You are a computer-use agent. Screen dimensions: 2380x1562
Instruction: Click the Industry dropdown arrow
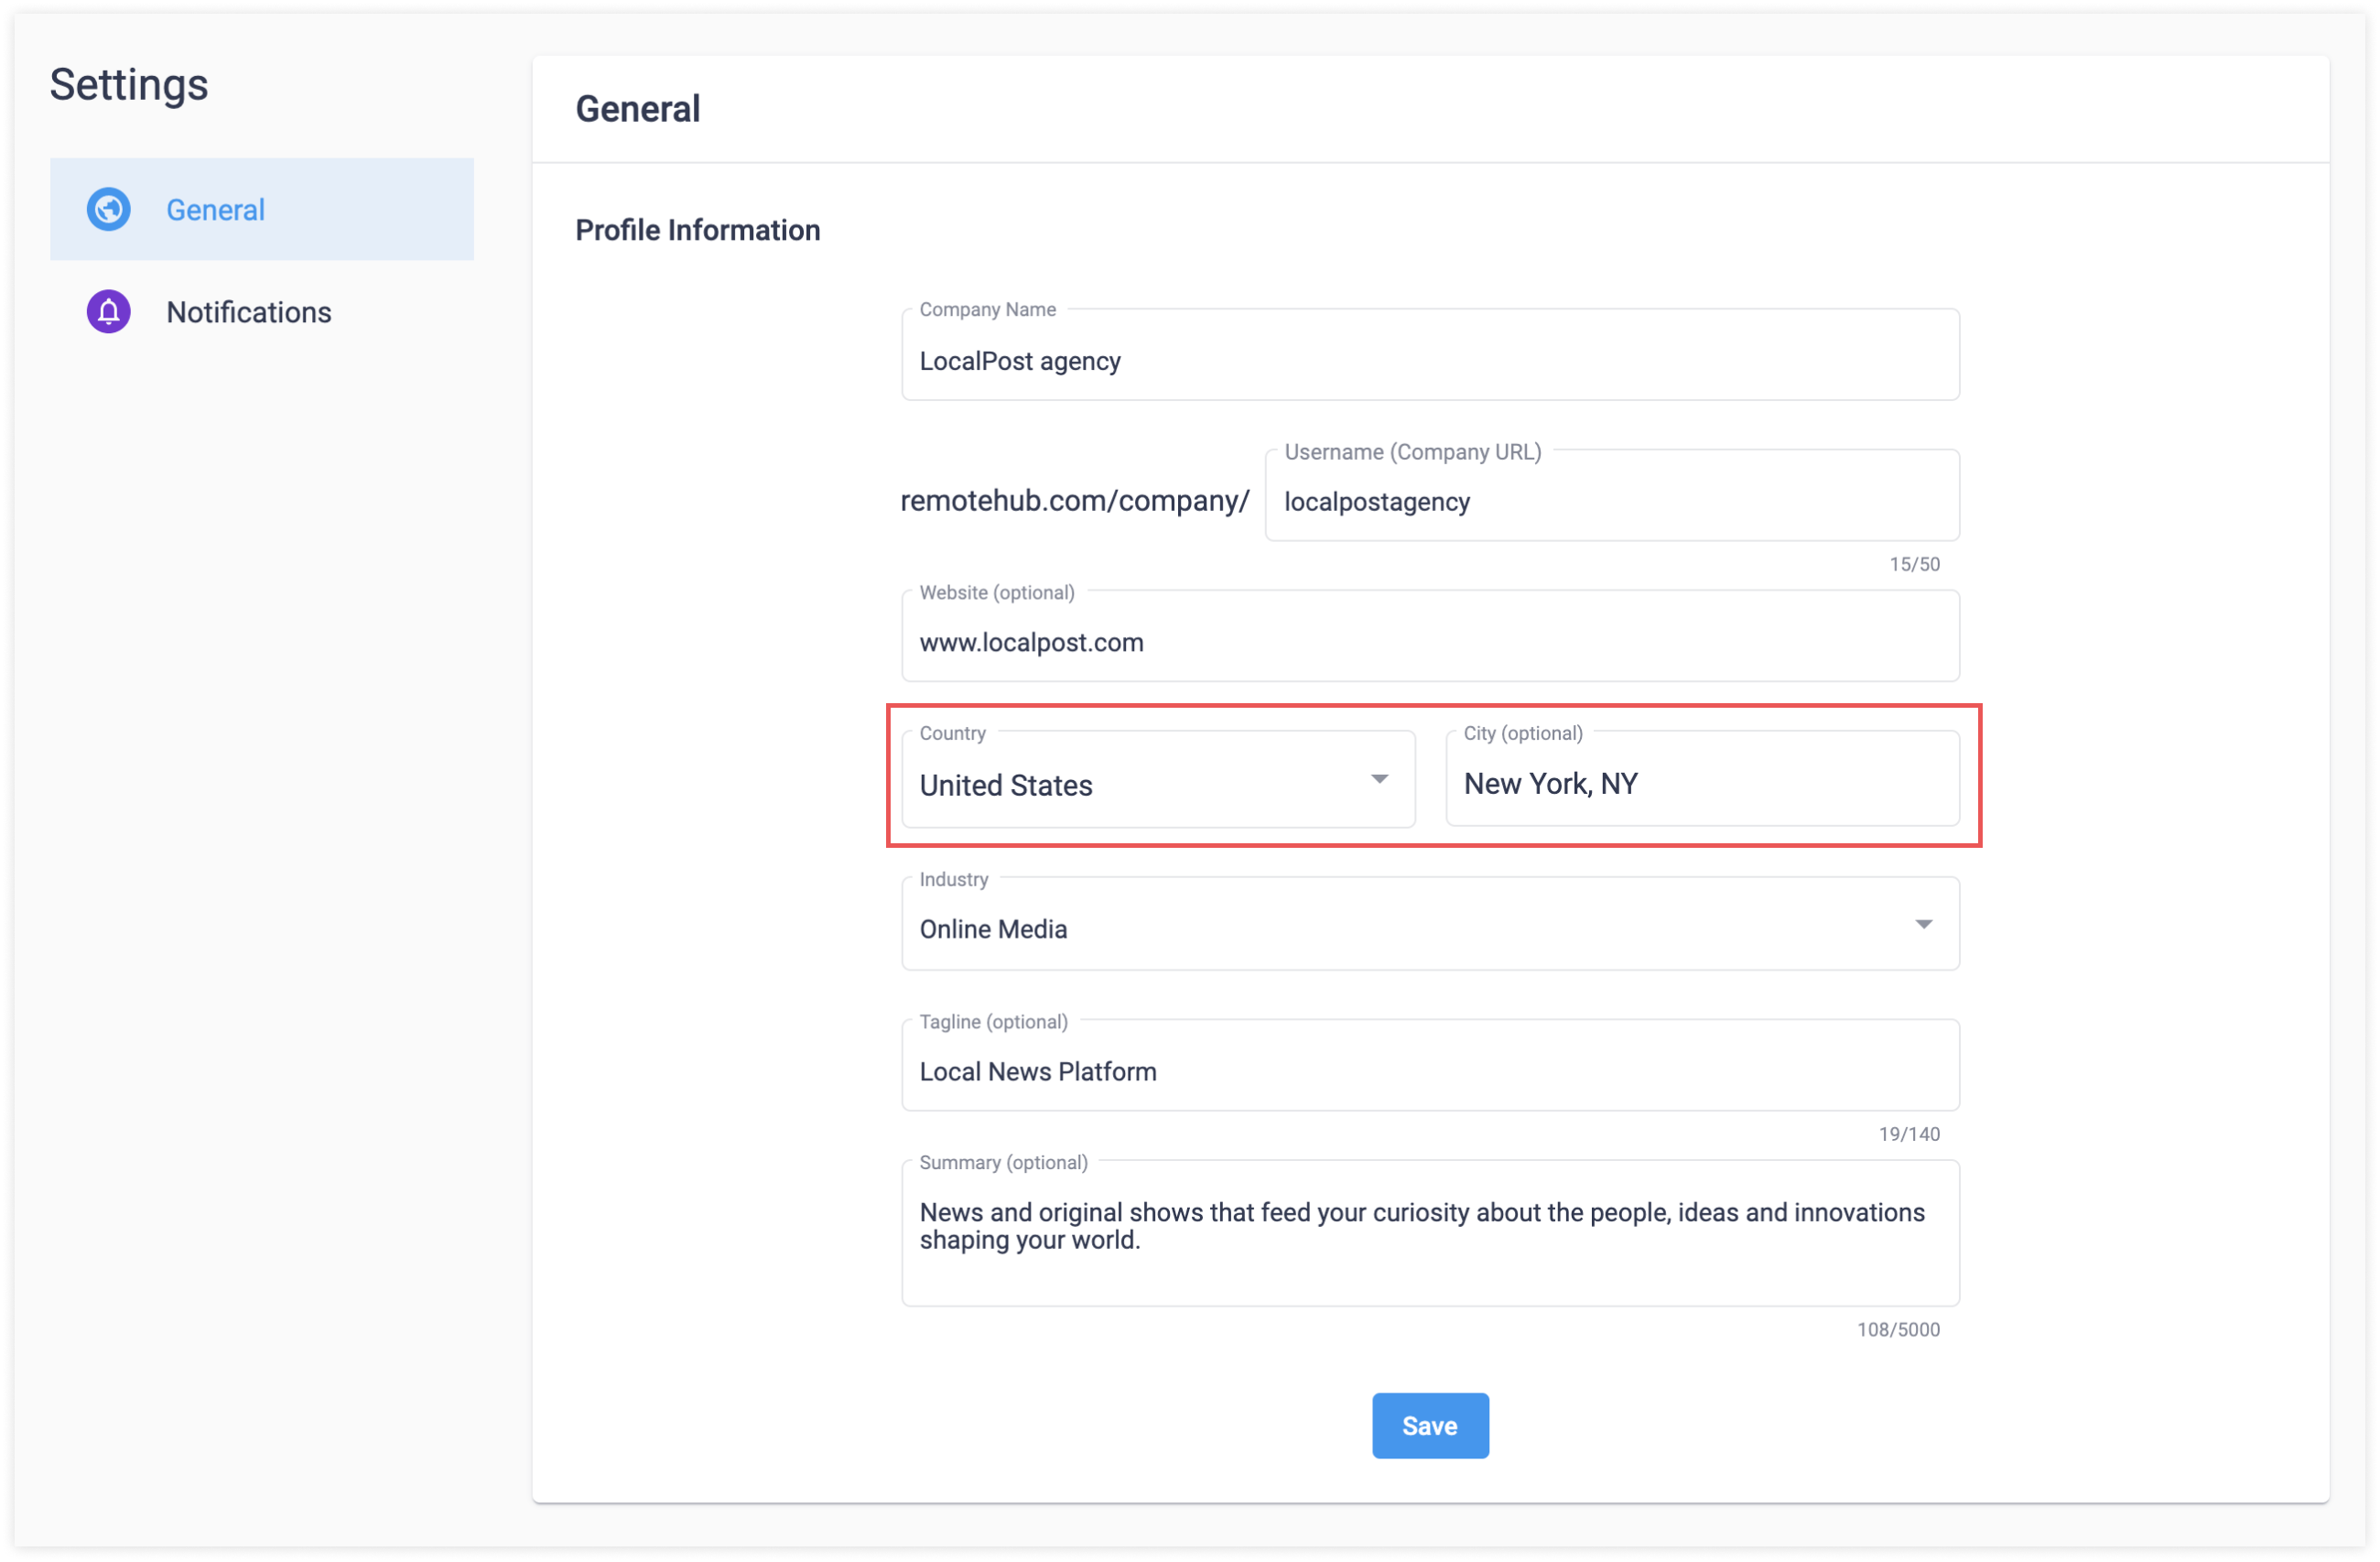[x=1923, y=925]
